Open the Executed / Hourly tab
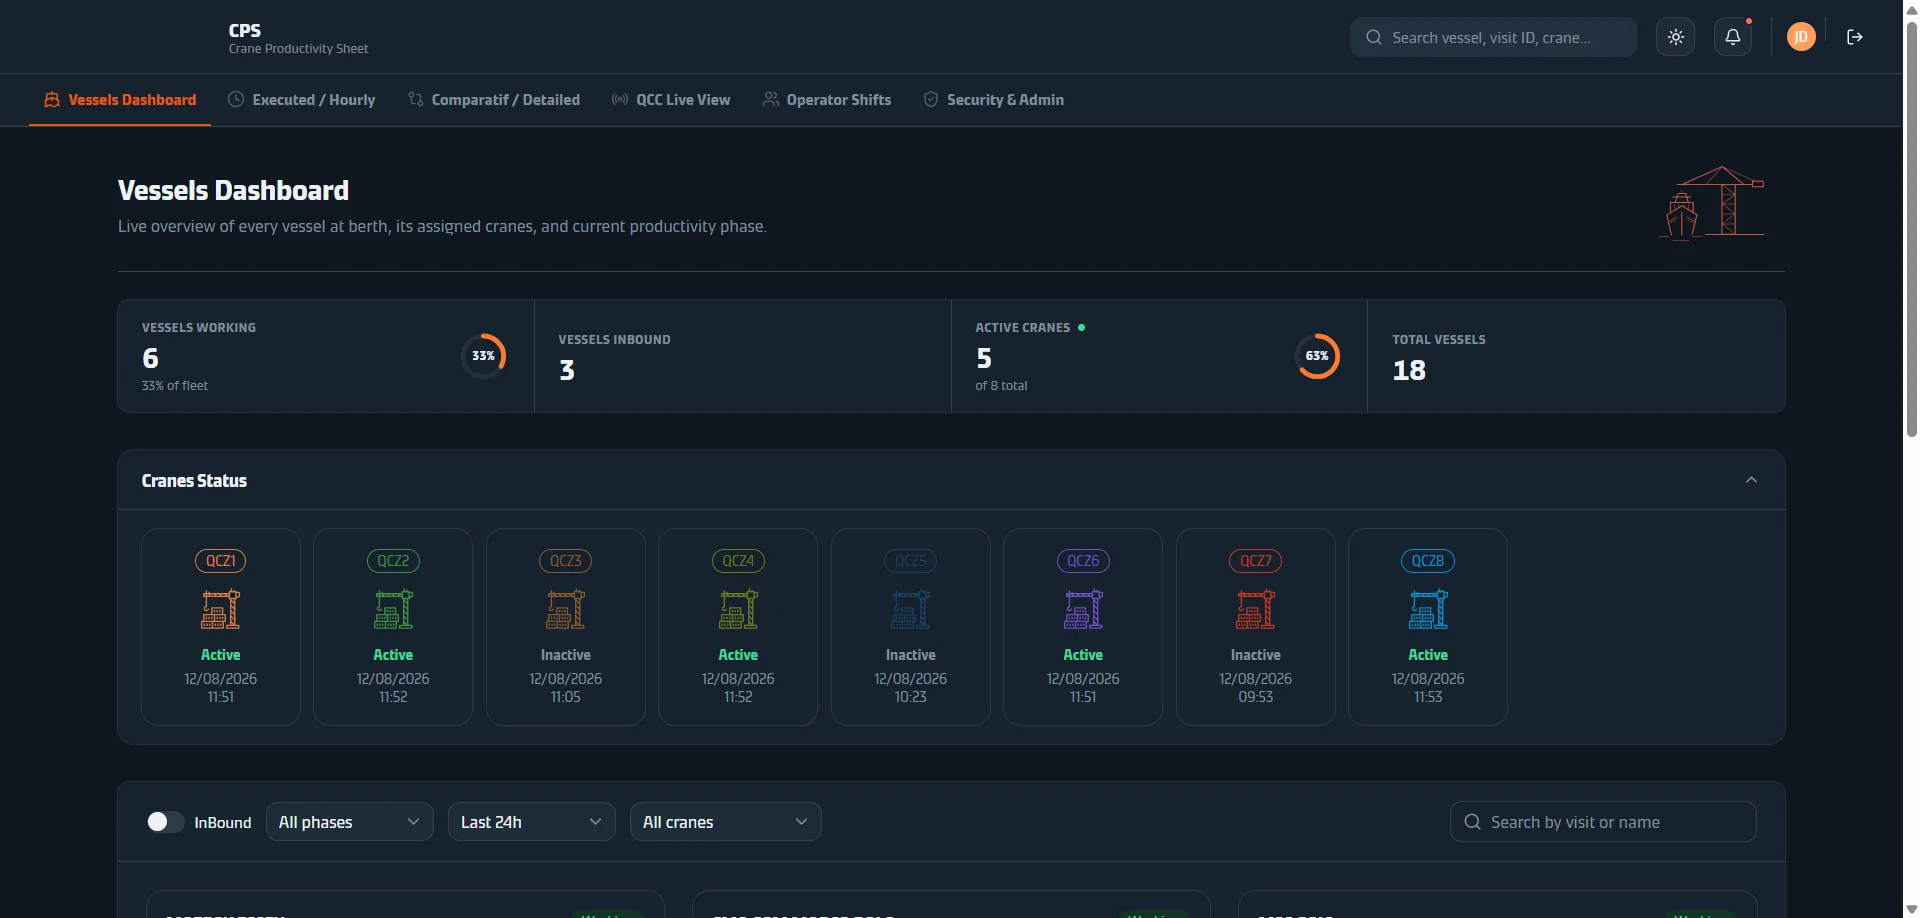 tap(302, 100)
